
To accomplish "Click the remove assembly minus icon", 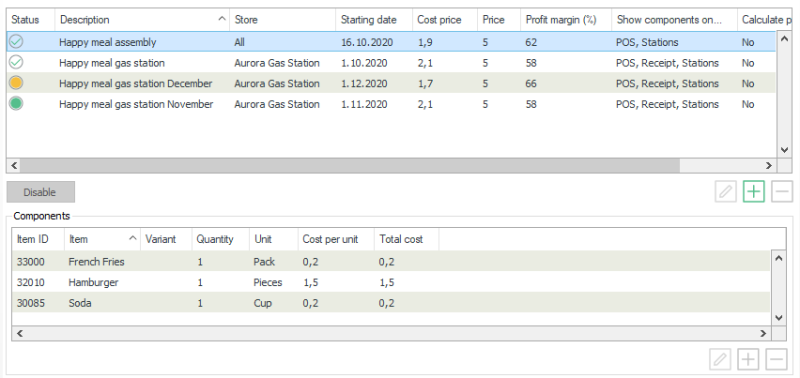I will pyautogui.click(x=782, y=192).
